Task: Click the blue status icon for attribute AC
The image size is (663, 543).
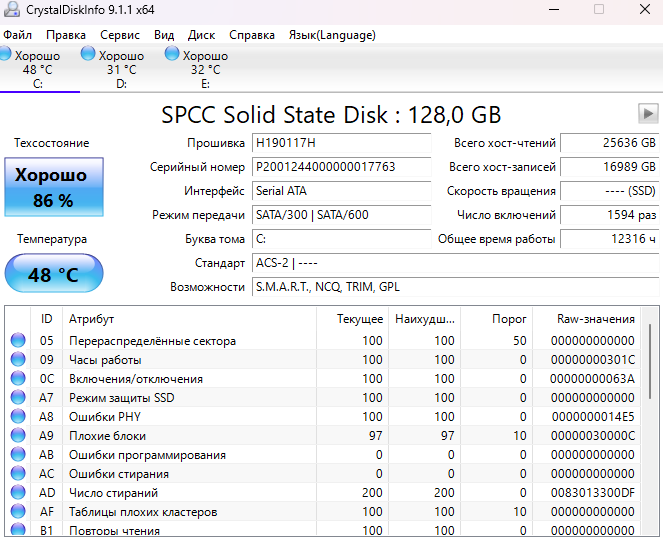Action: point(18,473)
